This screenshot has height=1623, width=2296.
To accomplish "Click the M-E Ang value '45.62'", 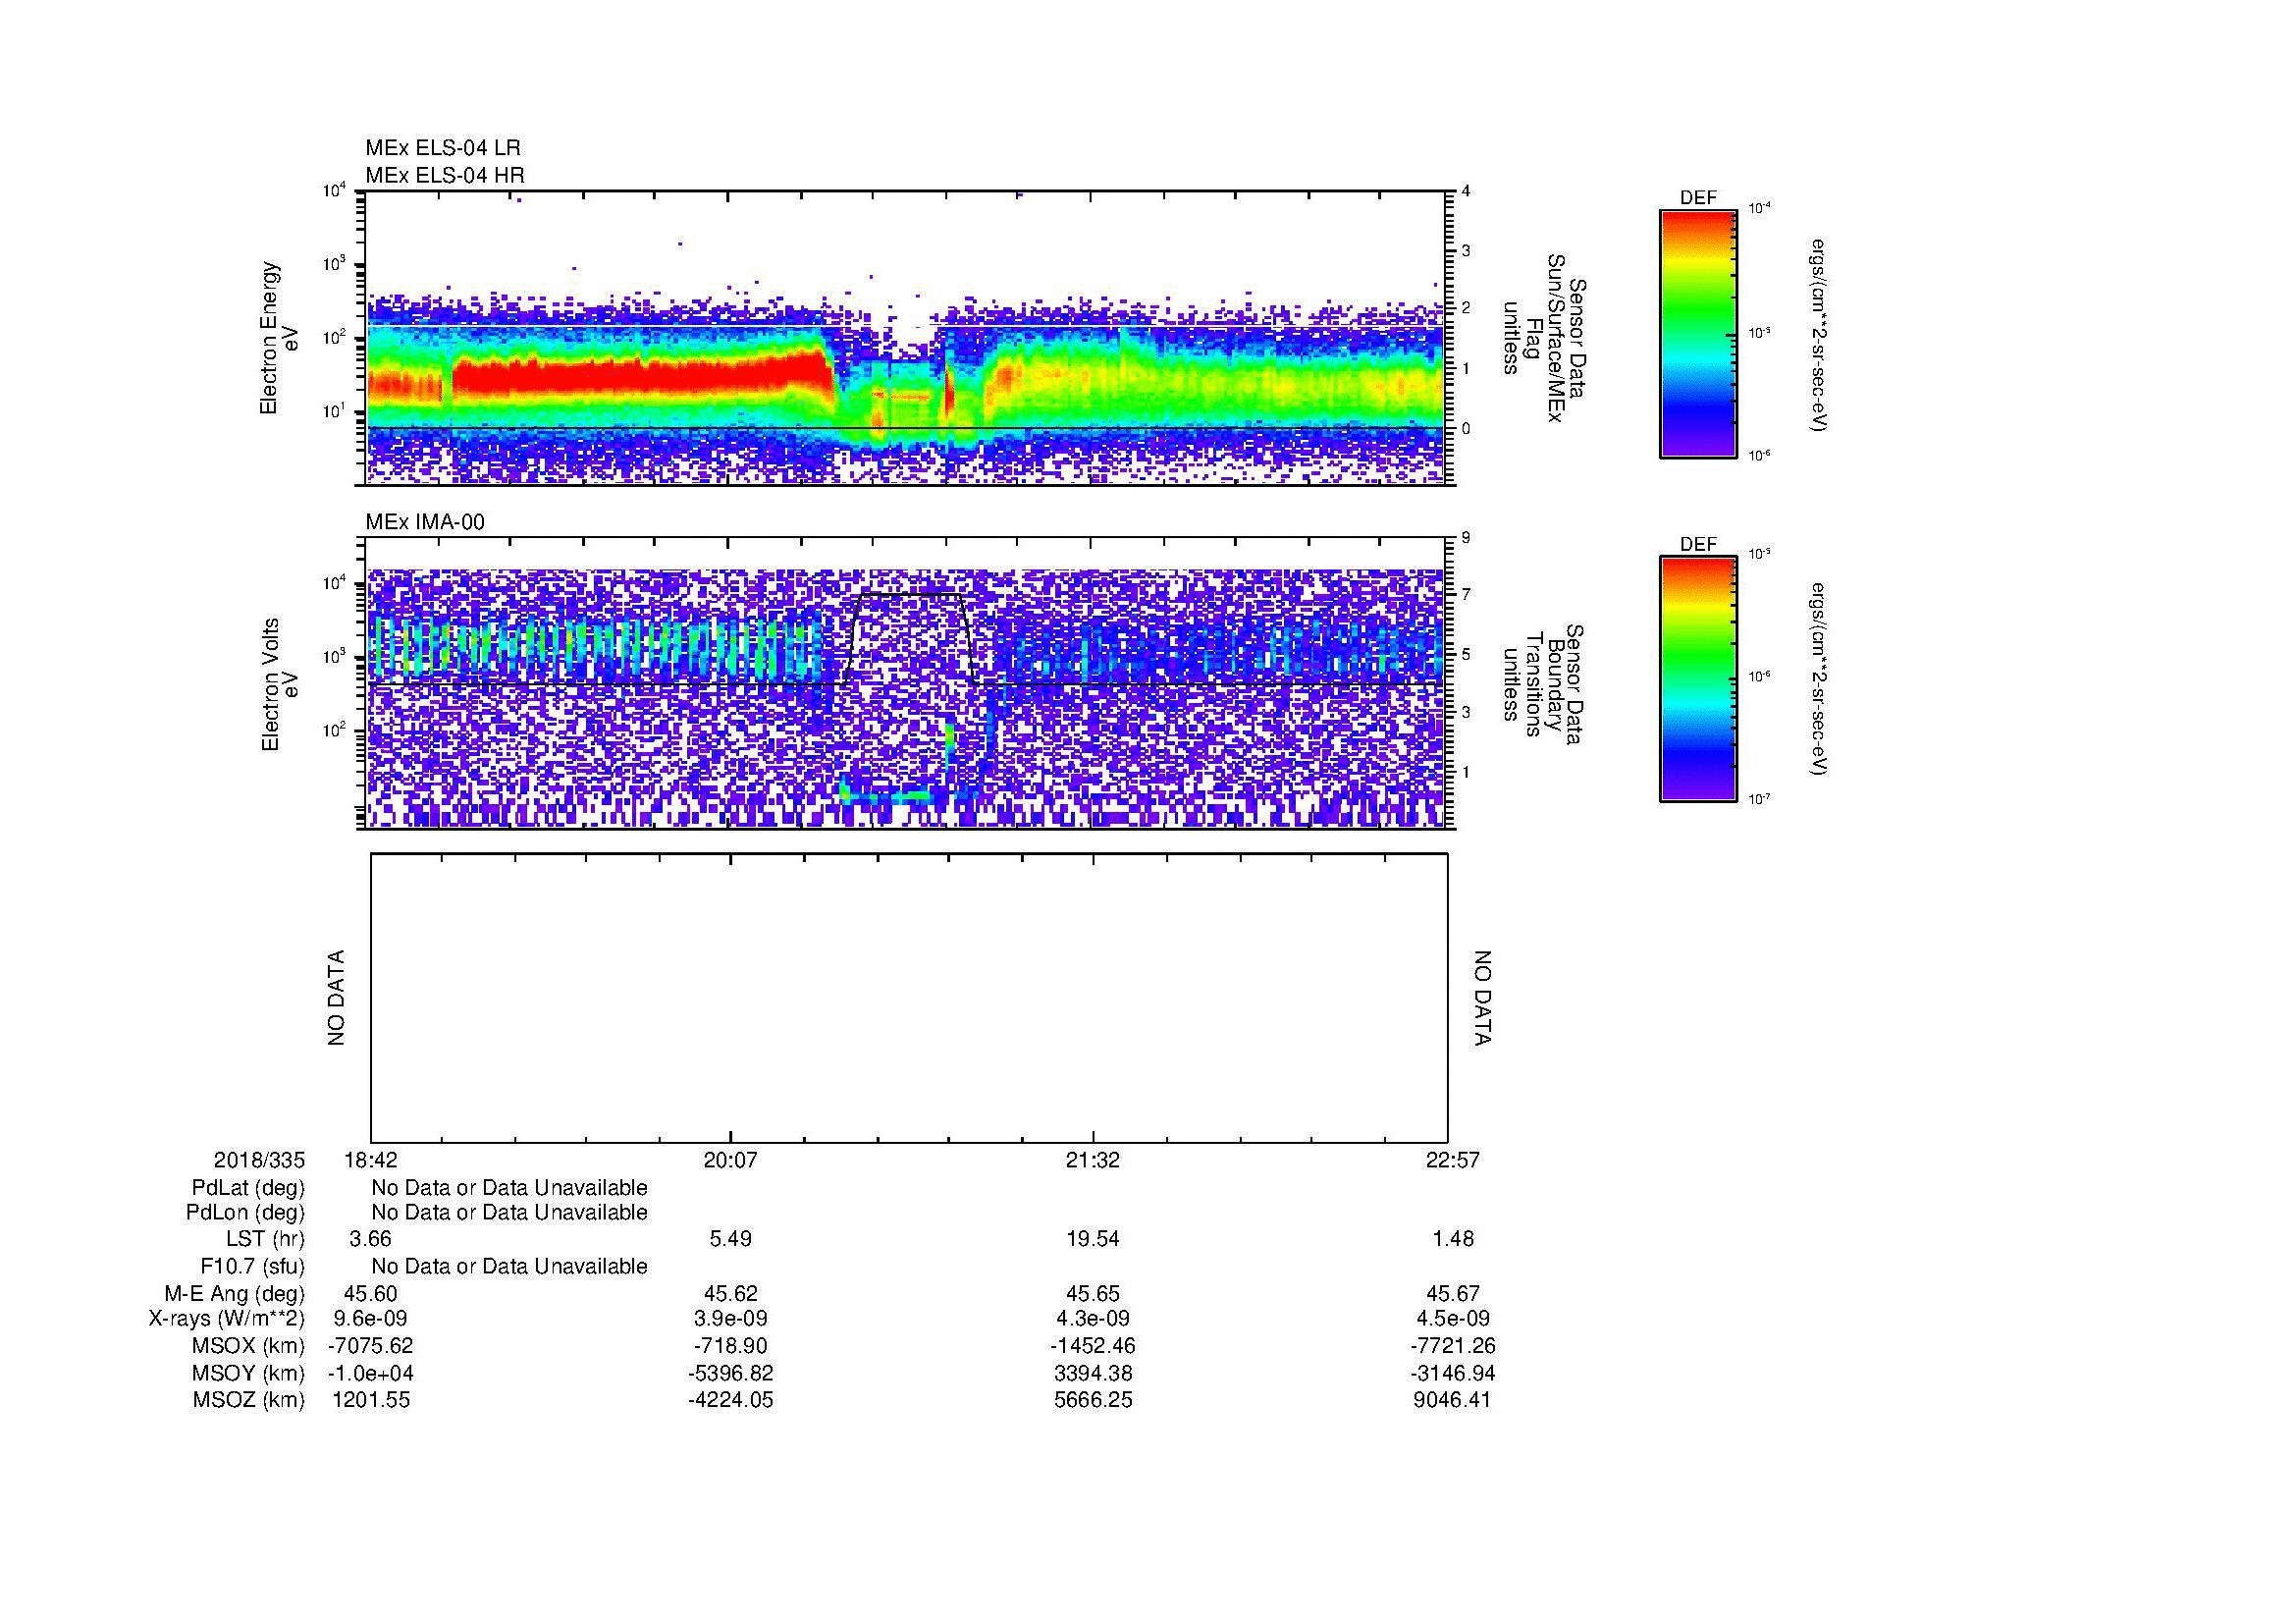I will click(x=731, y=1294).
